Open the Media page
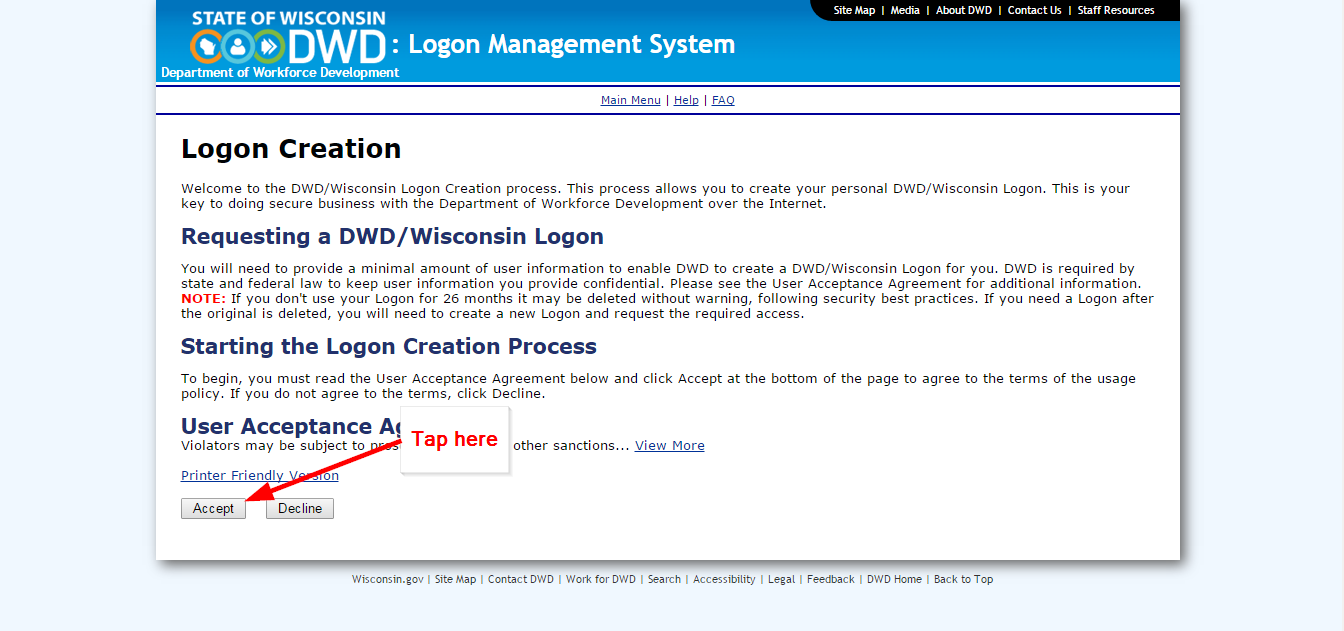Image resolution: width=1344 pixels, height=631 pixels. point(905,10)
